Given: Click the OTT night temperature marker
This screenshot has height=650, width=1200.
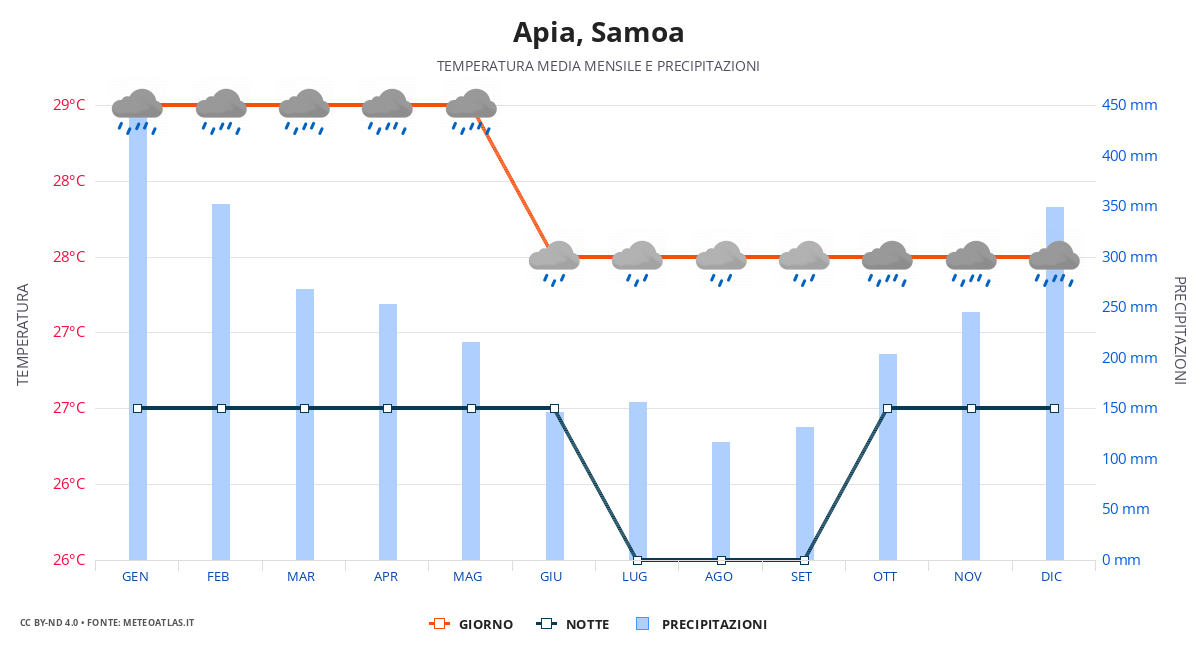Looking at the screenshot, I should click(887, 408).
